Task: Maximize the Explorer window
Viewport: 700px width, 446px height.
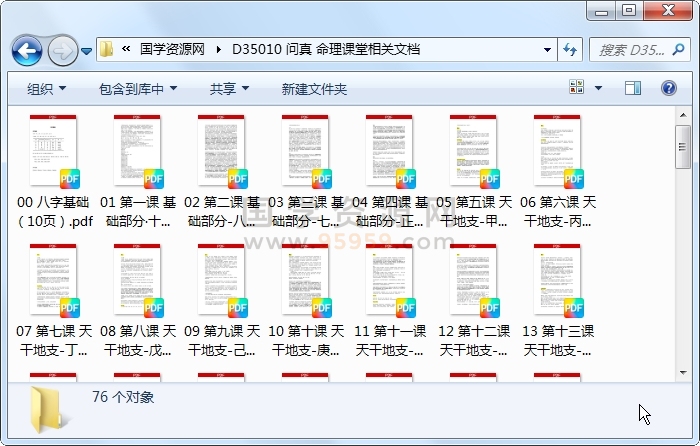Action: [629, 10]
